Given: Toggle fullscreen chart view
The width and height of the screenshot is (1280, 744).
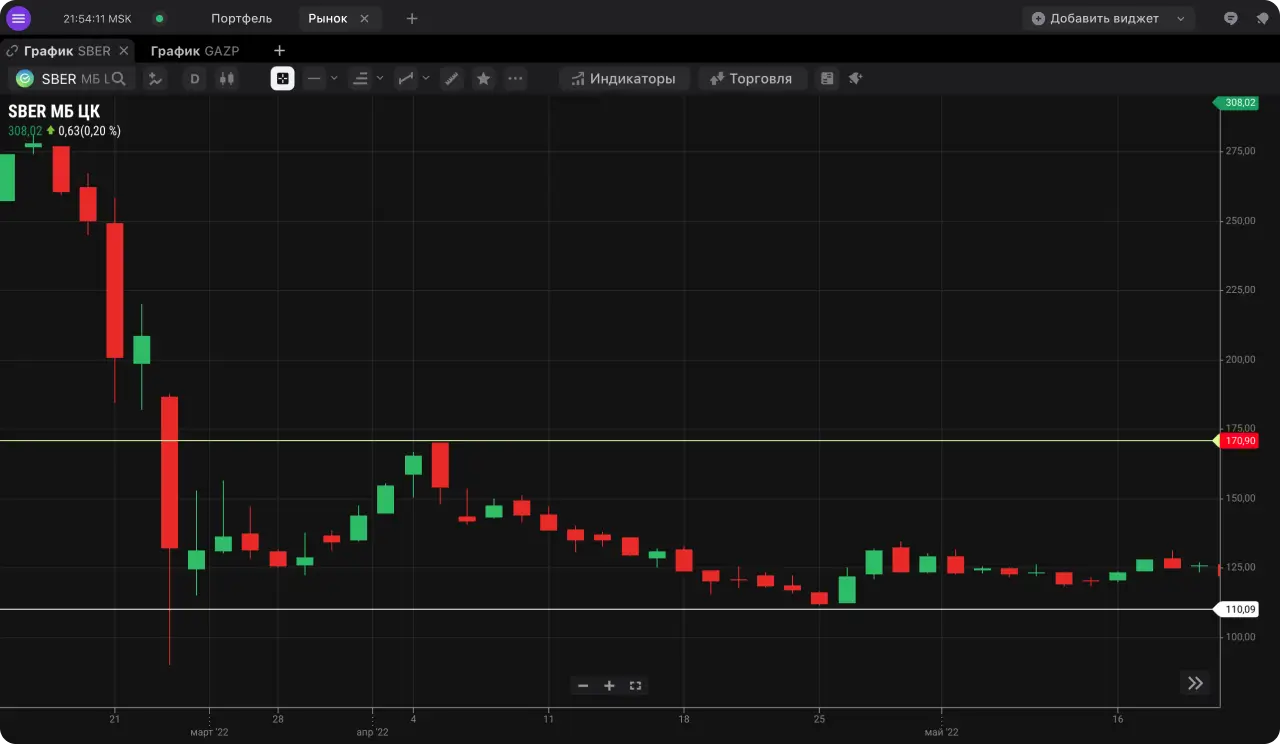Looking at the screenshot, I should tap(635, 685).
